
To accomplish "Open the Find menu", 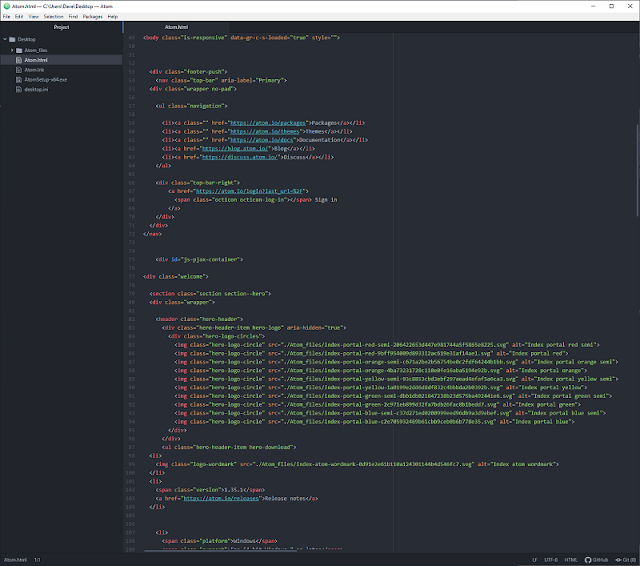I will (73, 16).
